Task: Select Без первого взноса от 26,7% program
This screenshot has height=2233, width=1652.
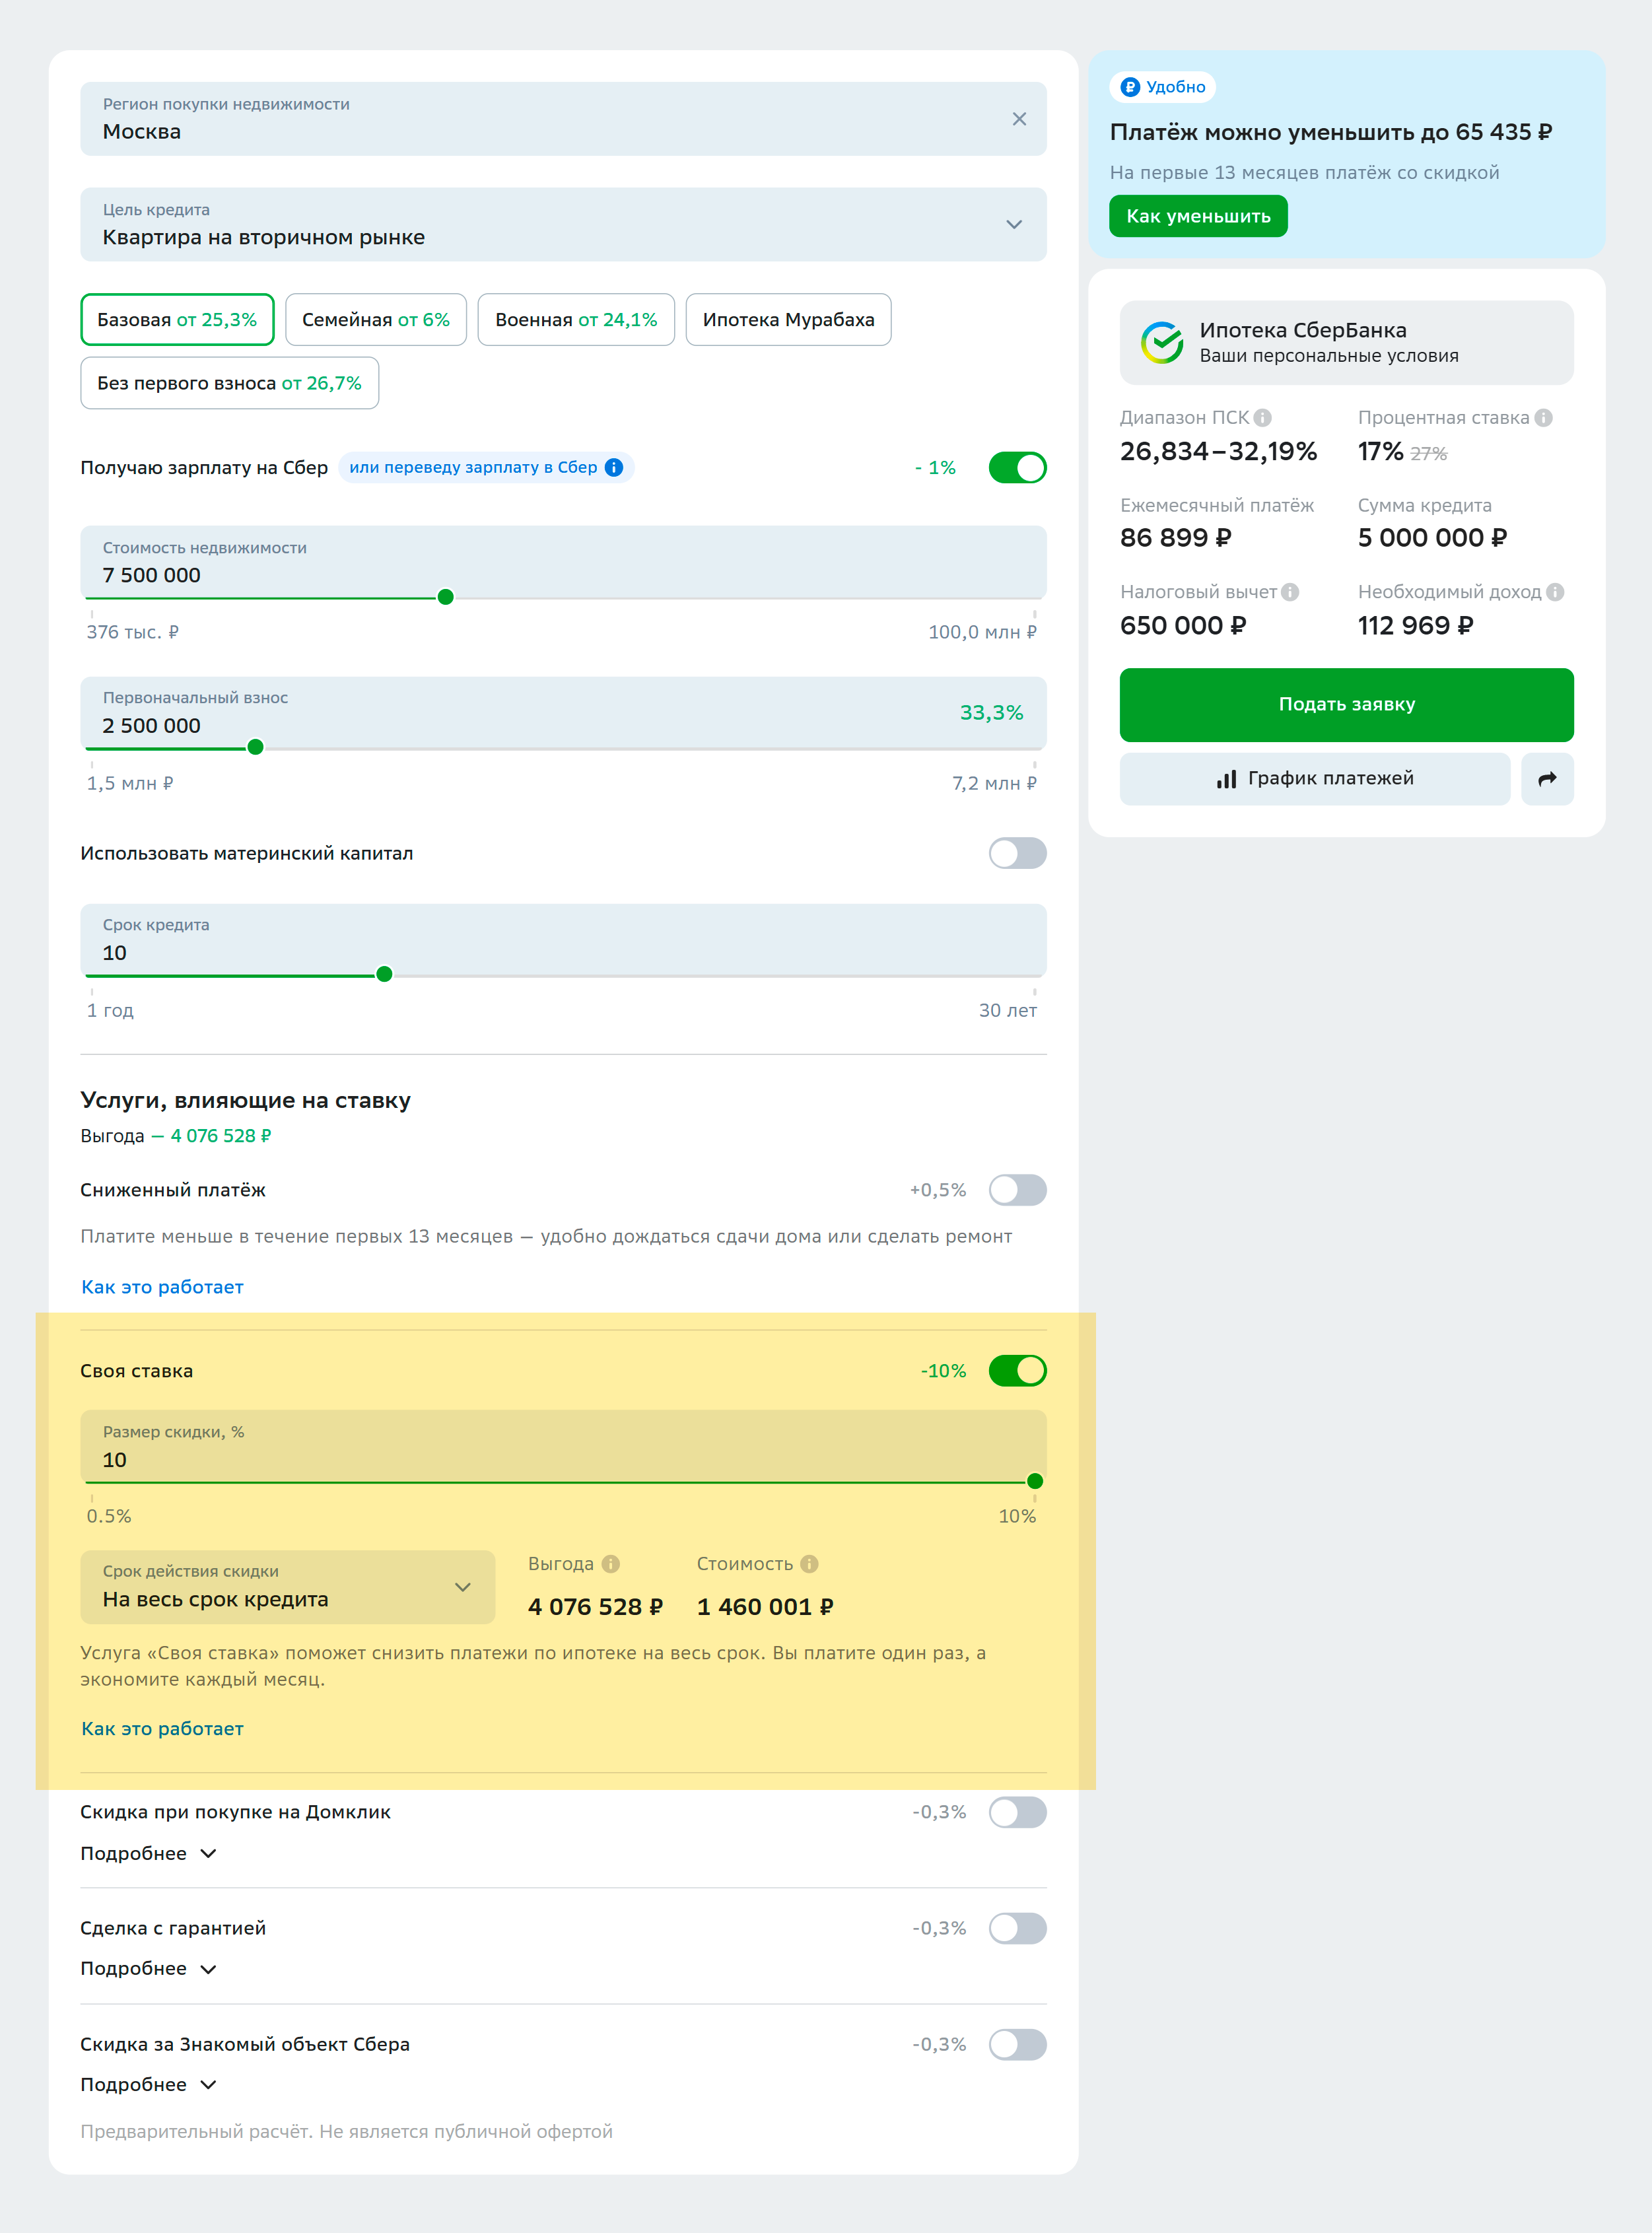Action: tap(229, 383)
